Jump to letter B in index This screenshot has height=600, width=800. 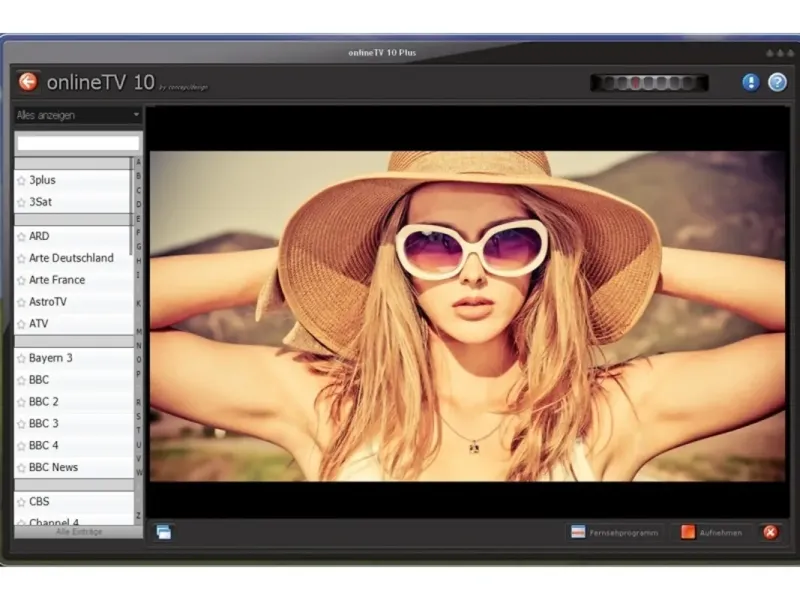tap(138, 176)
